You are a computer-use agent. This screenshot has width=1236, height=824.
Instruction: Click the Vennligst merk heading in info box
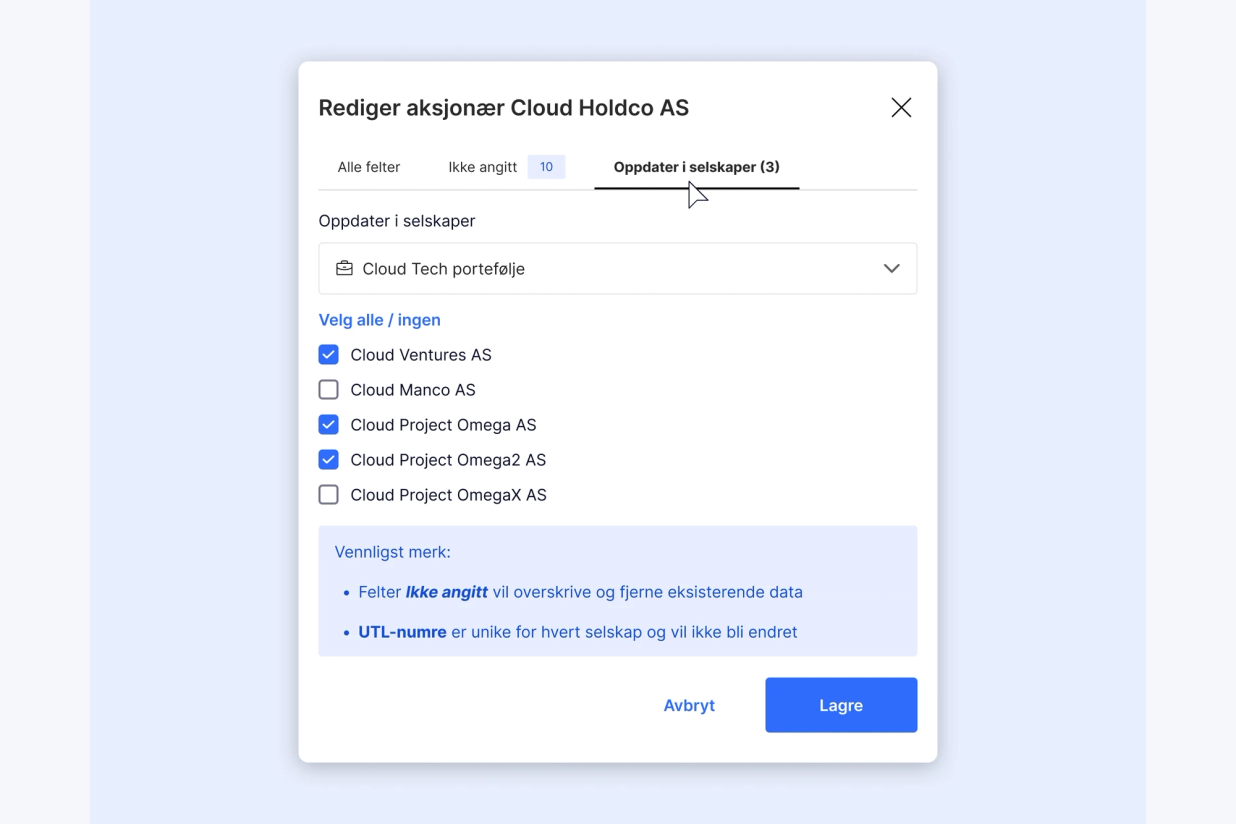click(393, 552)
